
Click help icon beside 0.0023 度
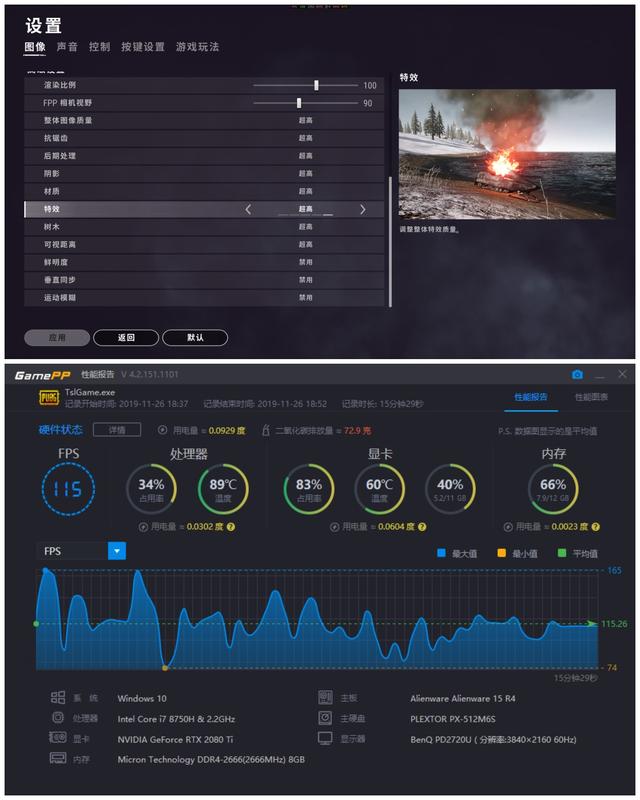(x=596, y=527)
